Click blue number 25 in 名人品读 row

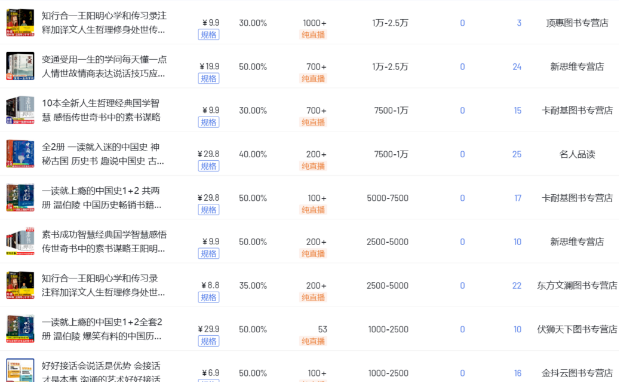[x=517, y=154]
